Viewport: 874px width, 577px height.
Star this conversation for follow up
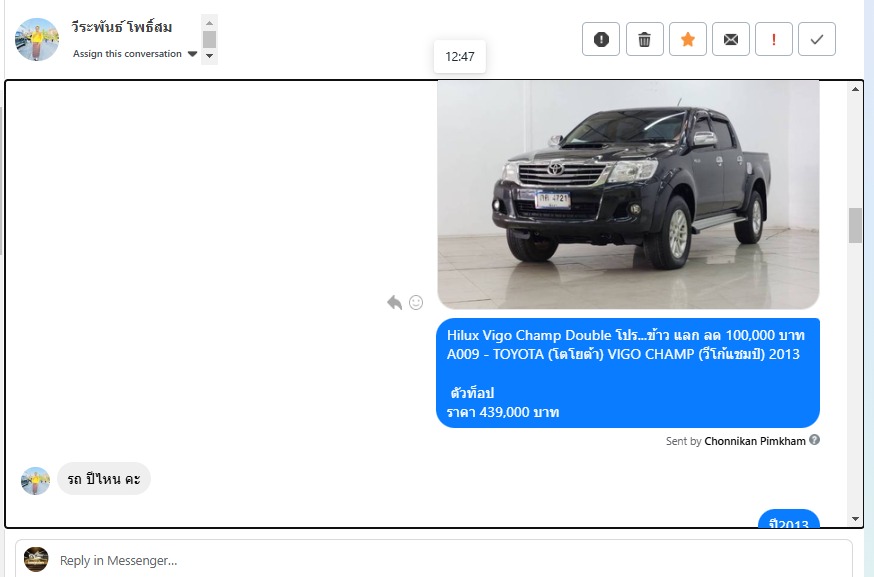pos(688,39)
